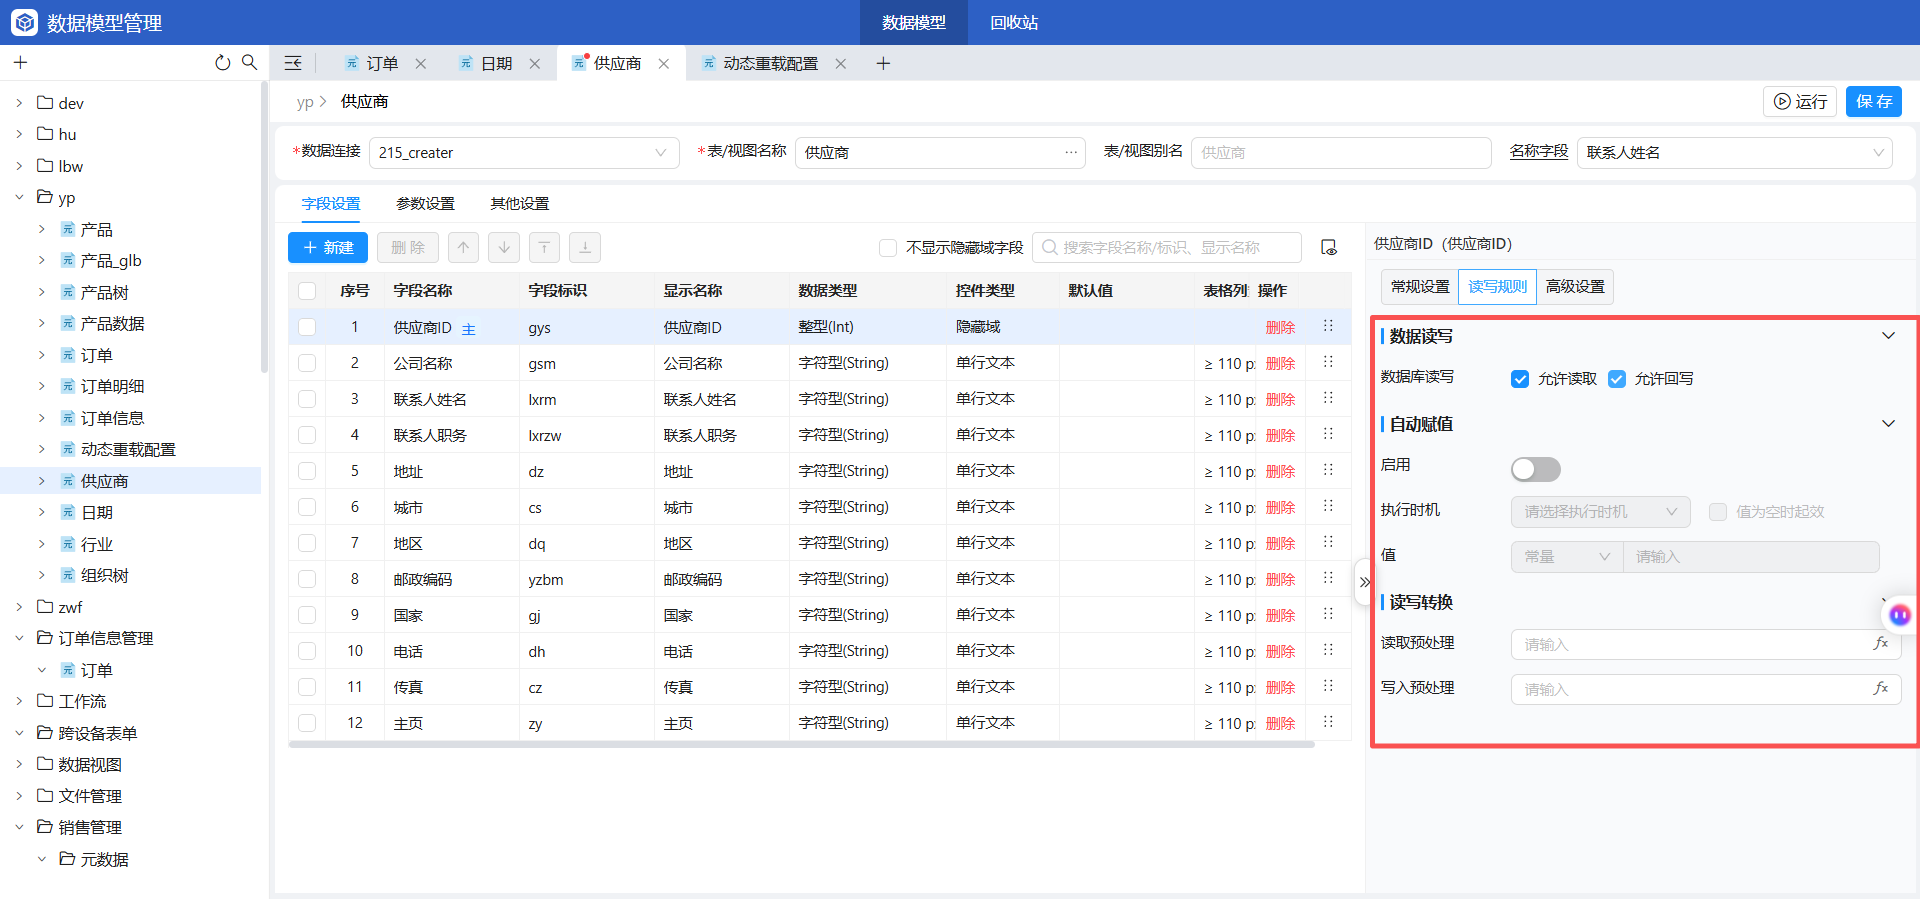Close the 供应商 tab
Image resolution: width=1920 pixels, height=899 pixels.
tap(664, 64)
